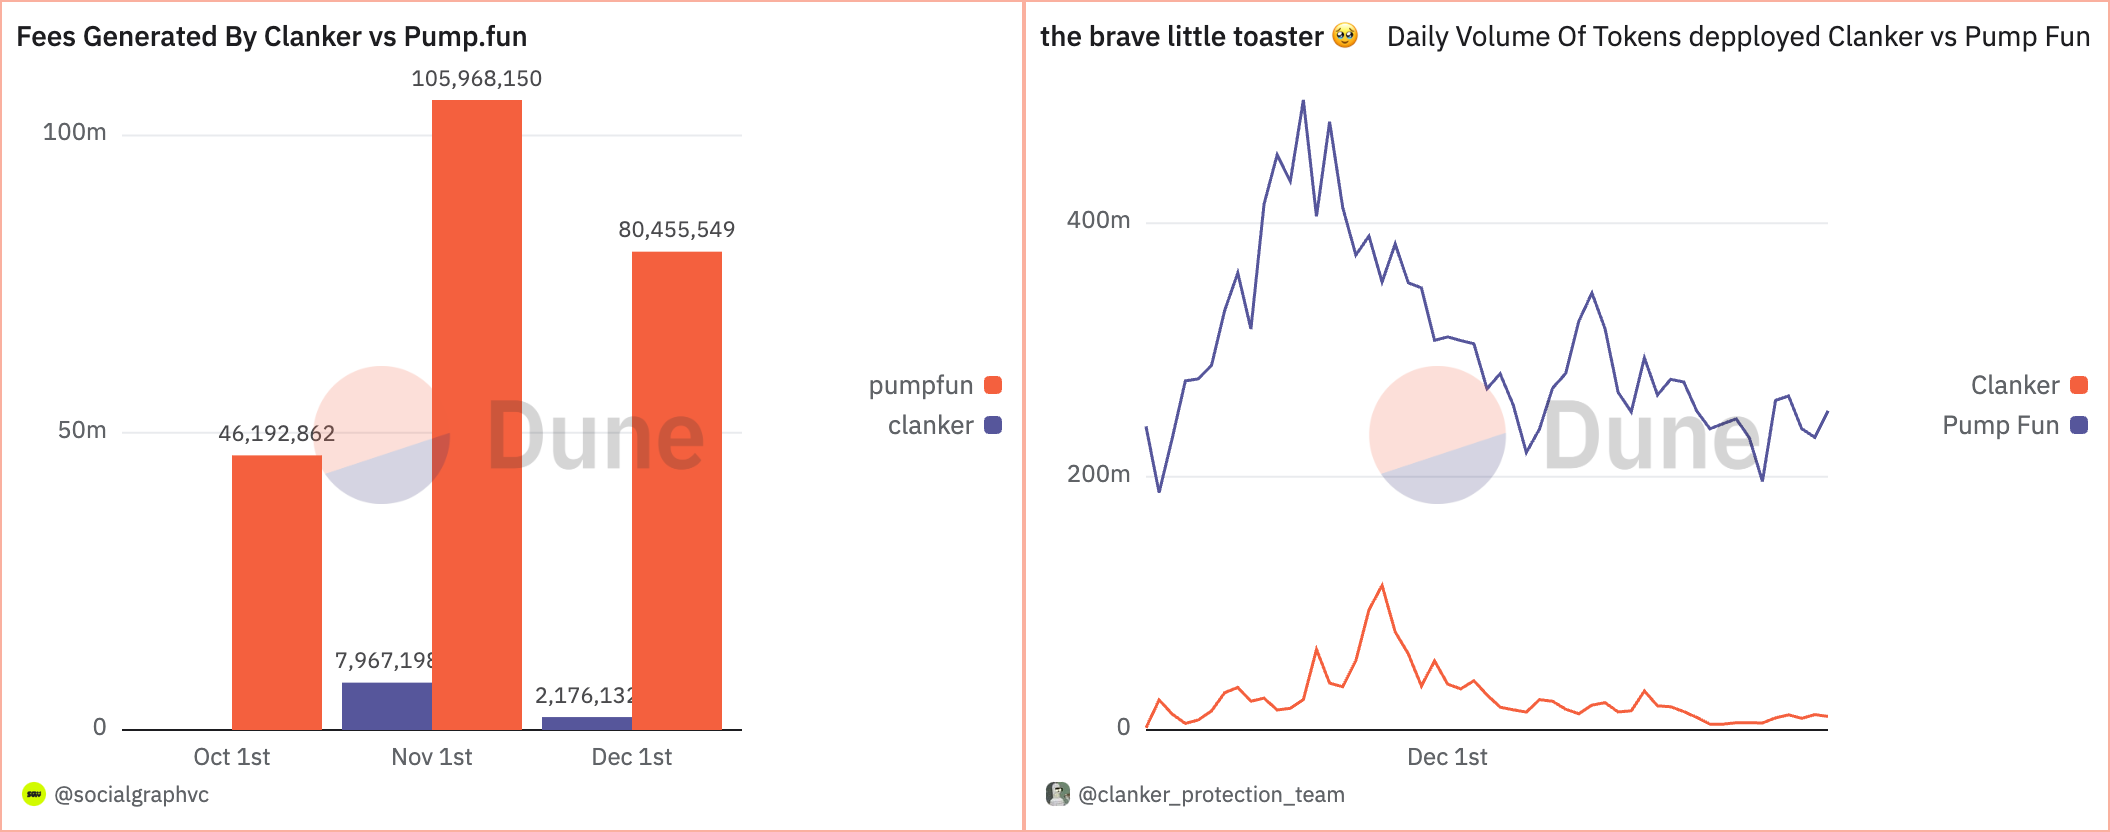Screen dimensions: 2110x832
Task: Click the Dune watermark logo on bar chart
Action: [x=510, y=435]
